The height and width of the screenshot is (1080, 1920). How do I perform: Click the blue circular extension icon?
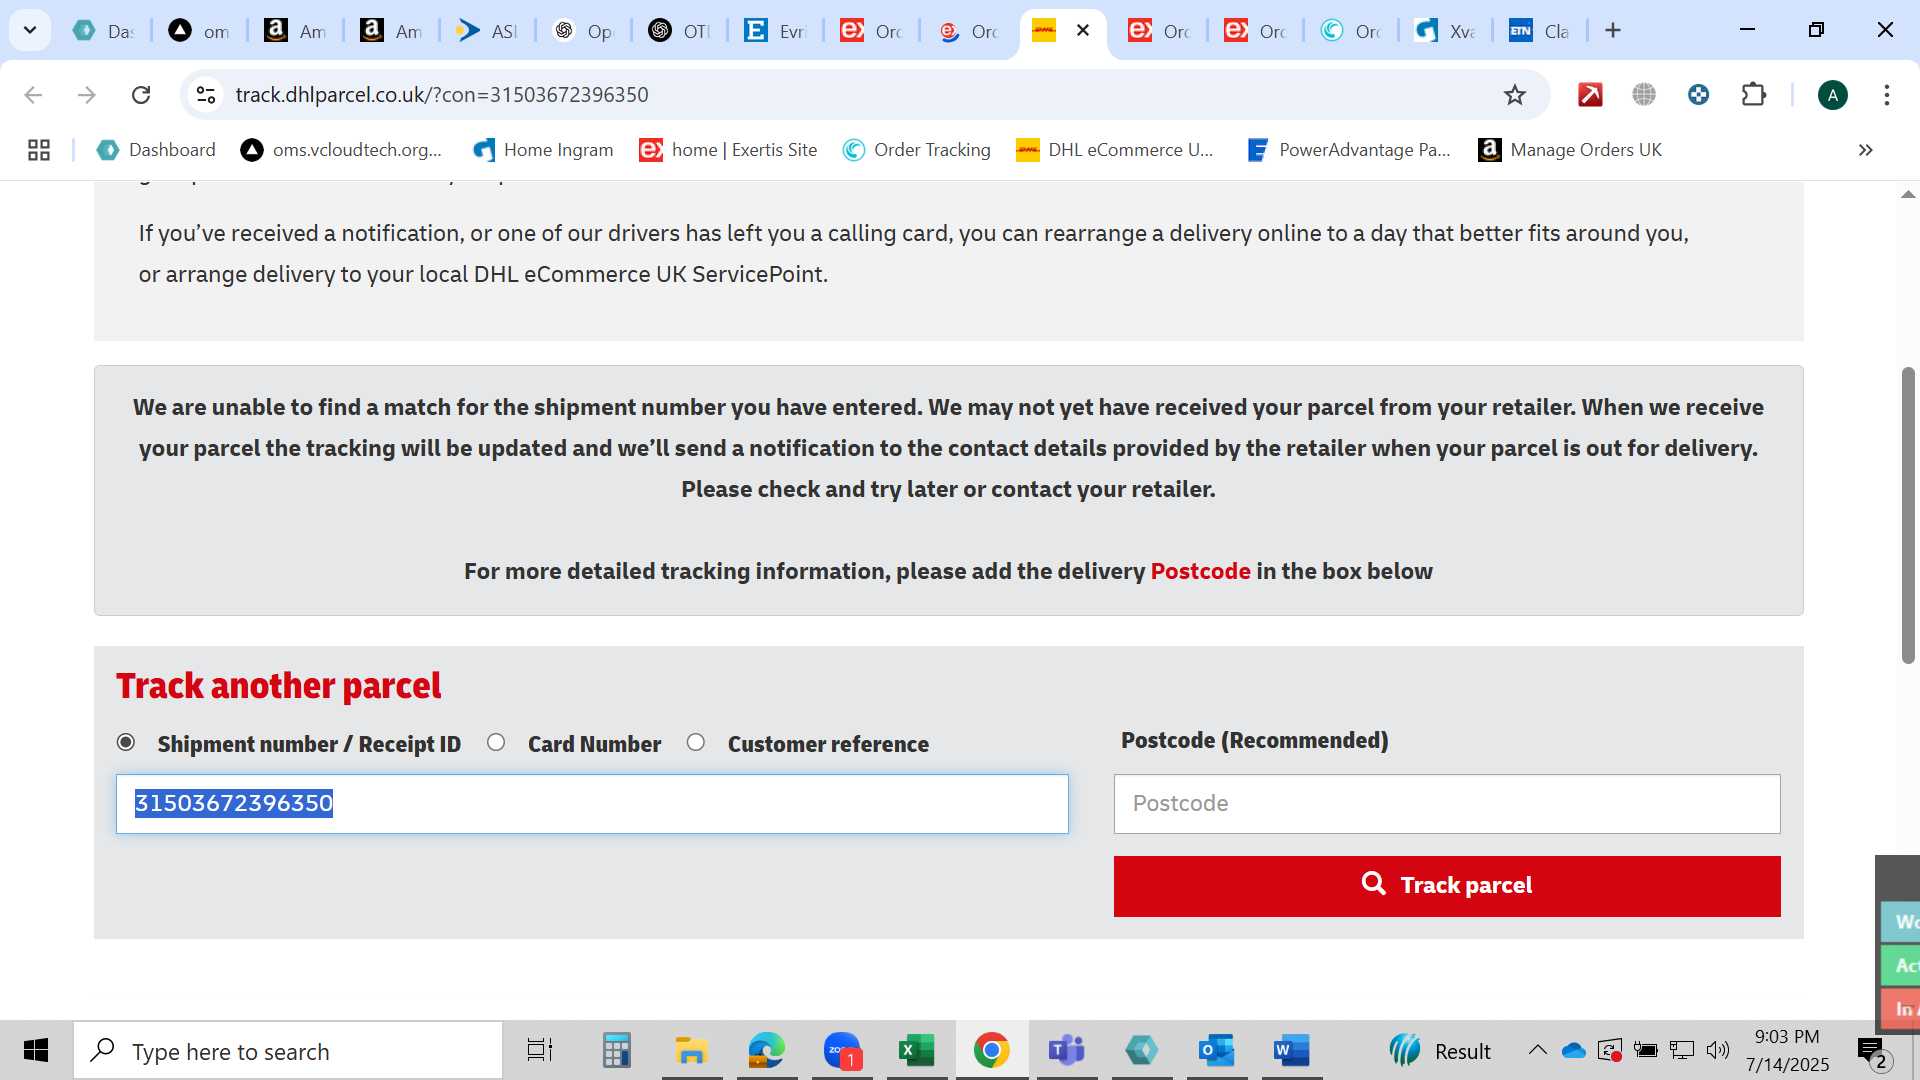click(x=1698, y=95)
